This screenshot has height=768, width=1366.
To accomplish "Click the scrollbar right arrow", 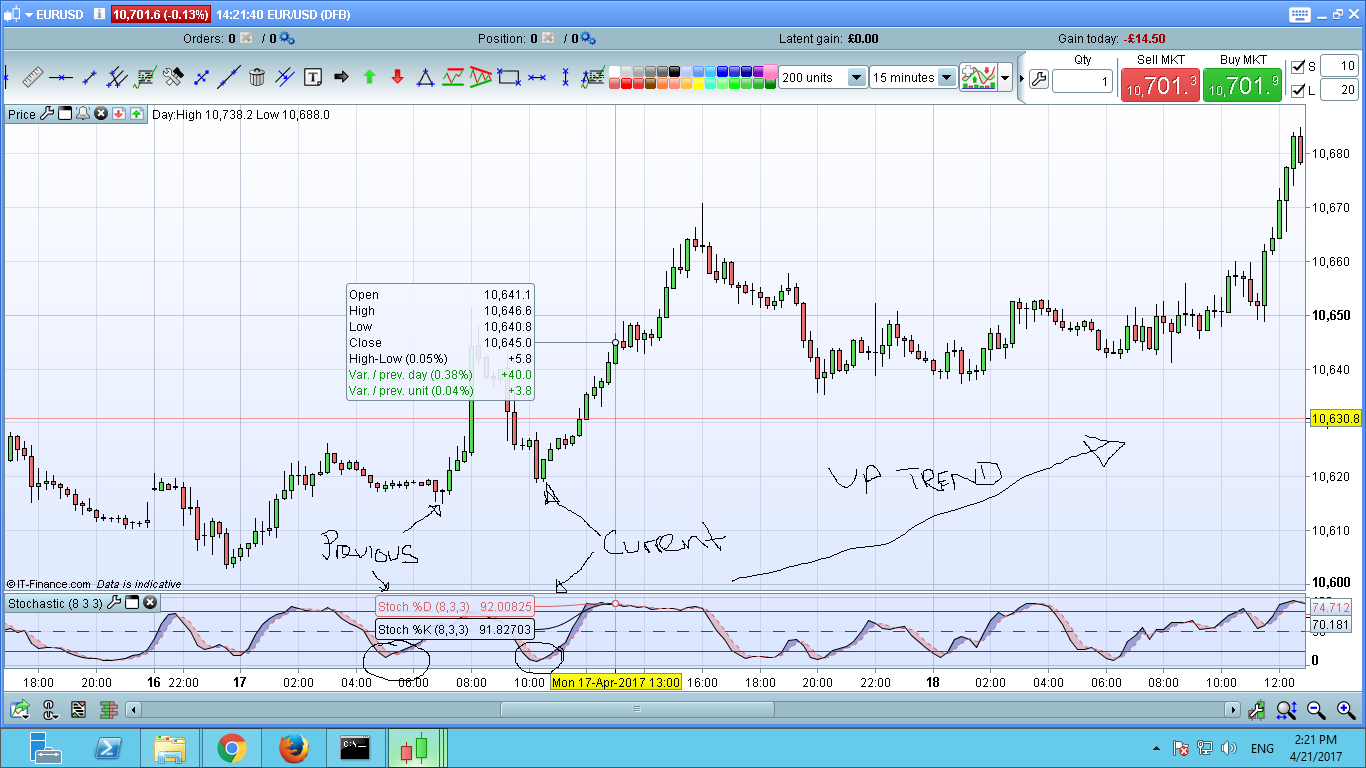I will (x=1233, y=710).
